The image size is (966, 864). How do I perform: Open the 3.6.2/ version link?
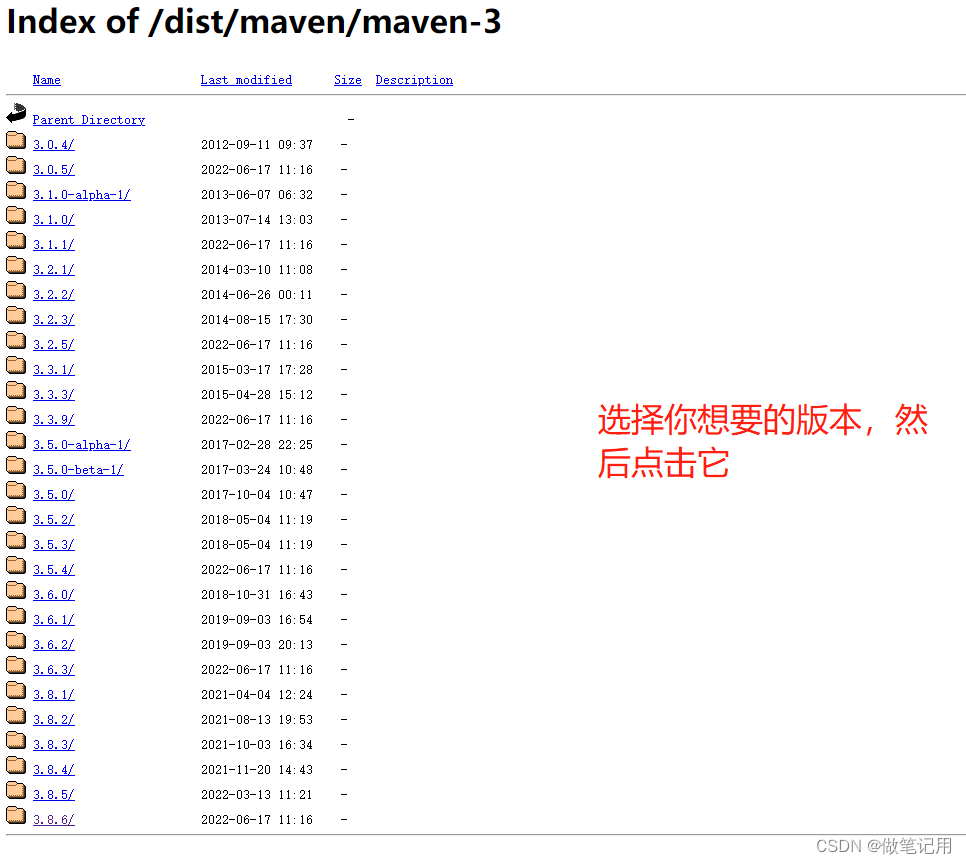pyautogui.click(x=54, y=645)
